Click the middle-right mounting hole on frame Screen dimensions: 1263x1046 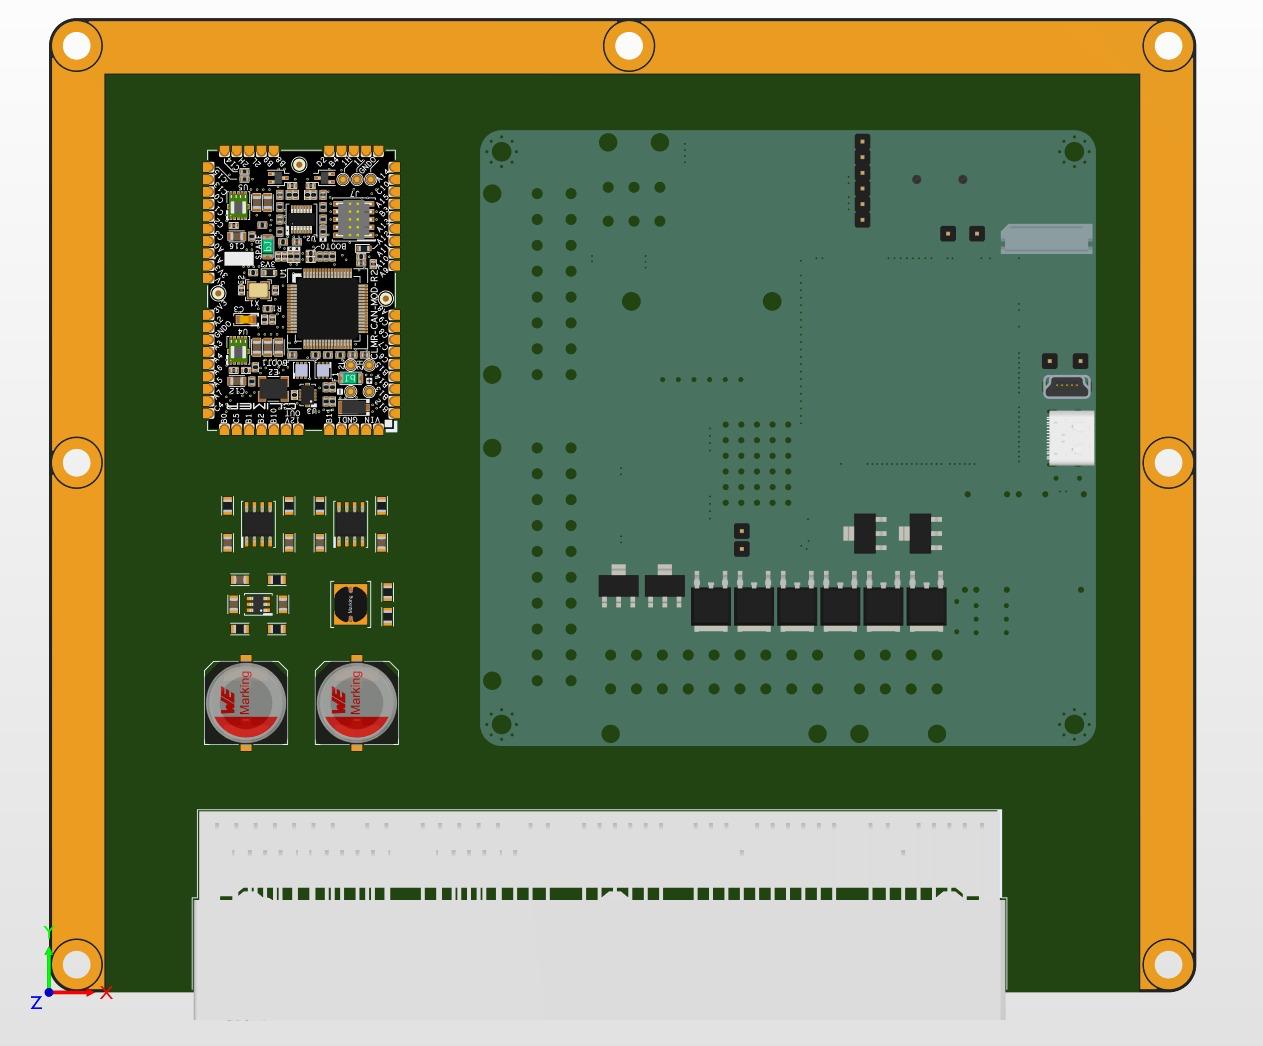pos(1168,462)
